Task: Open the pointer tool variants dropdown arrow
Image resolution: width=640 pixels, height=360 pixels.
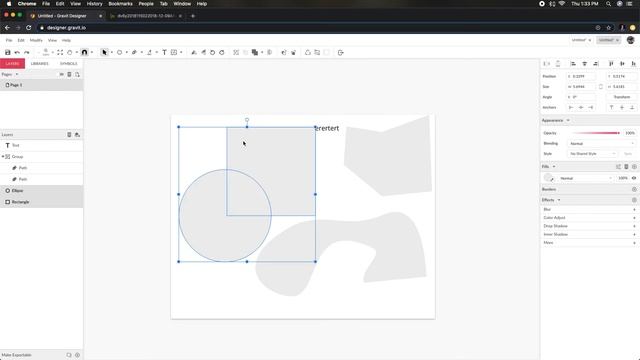Action: coord(111,52)
